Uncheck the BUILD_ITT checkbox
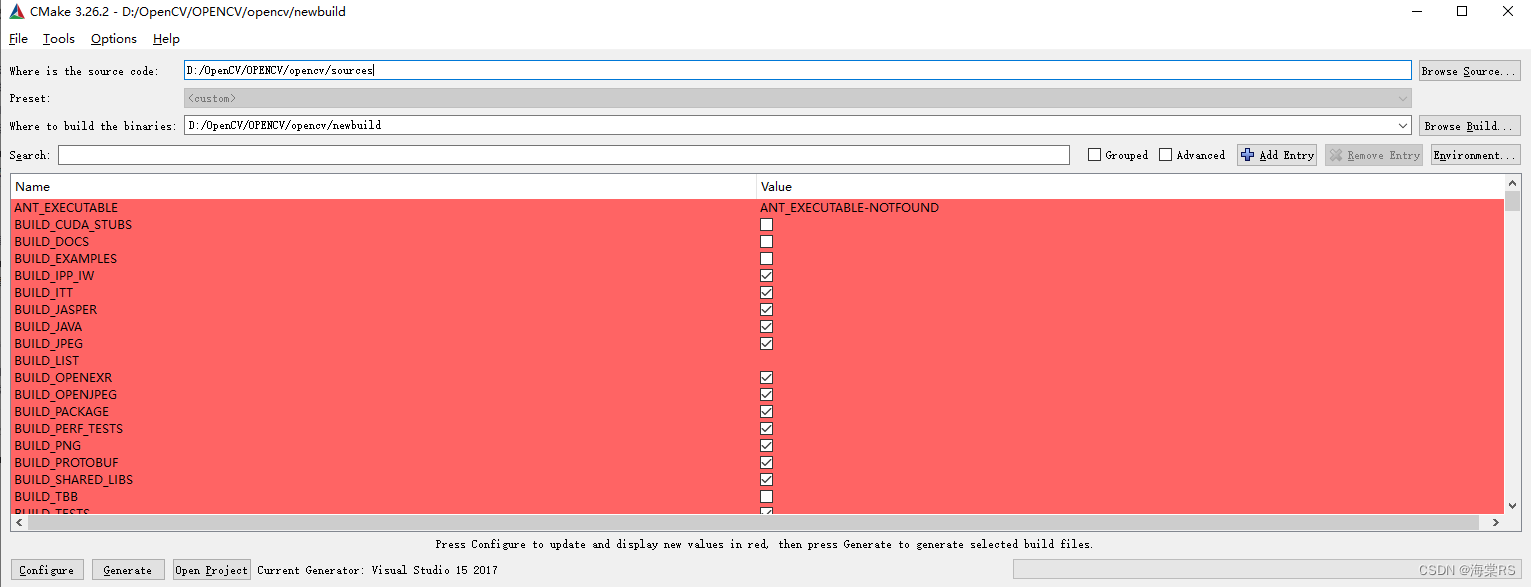Screen dimensions: 1531x587 766,293
